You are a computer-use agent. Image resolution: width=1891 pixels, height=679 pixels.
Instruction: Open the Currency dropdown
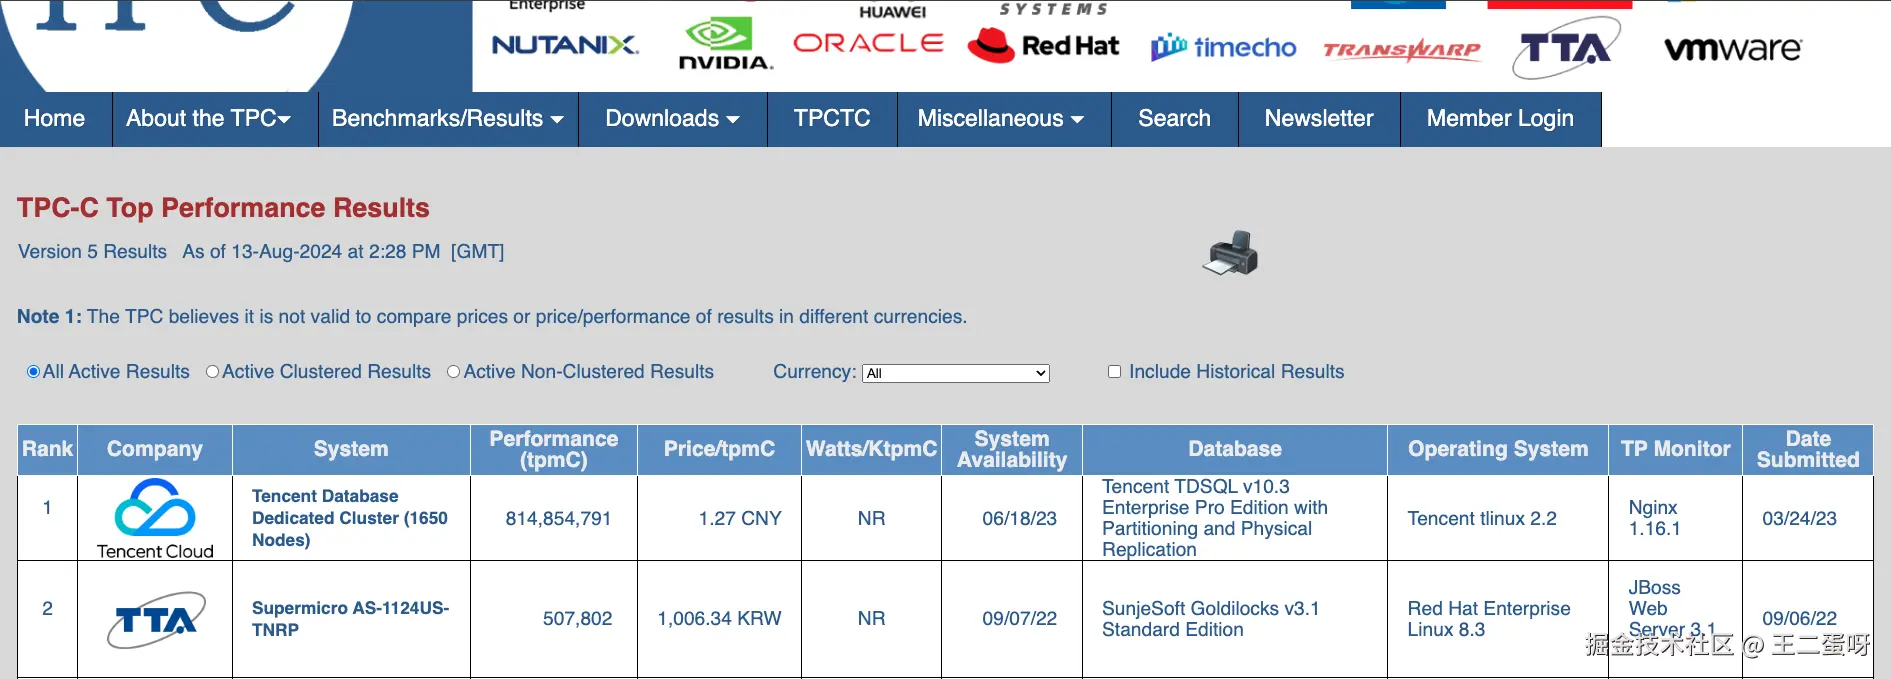point(955,373)
